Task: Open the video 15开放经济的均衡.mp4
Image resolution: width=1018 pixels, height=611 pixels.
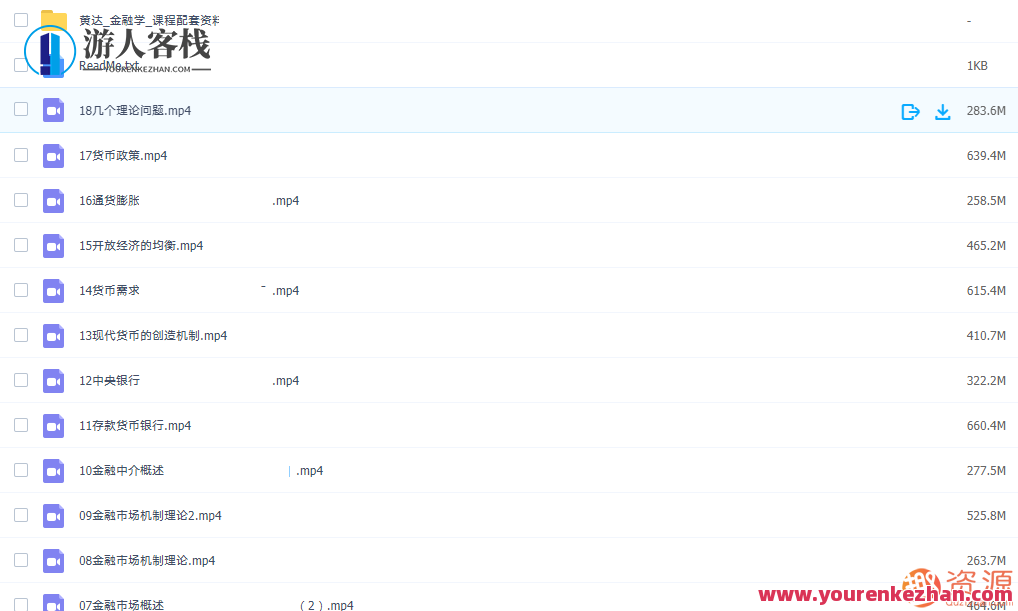Action: (141, 246)
